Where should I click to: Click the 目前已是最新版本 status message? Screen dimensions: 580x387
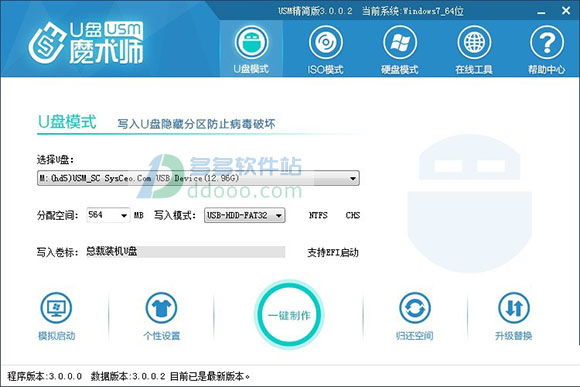tap(210, 376)
